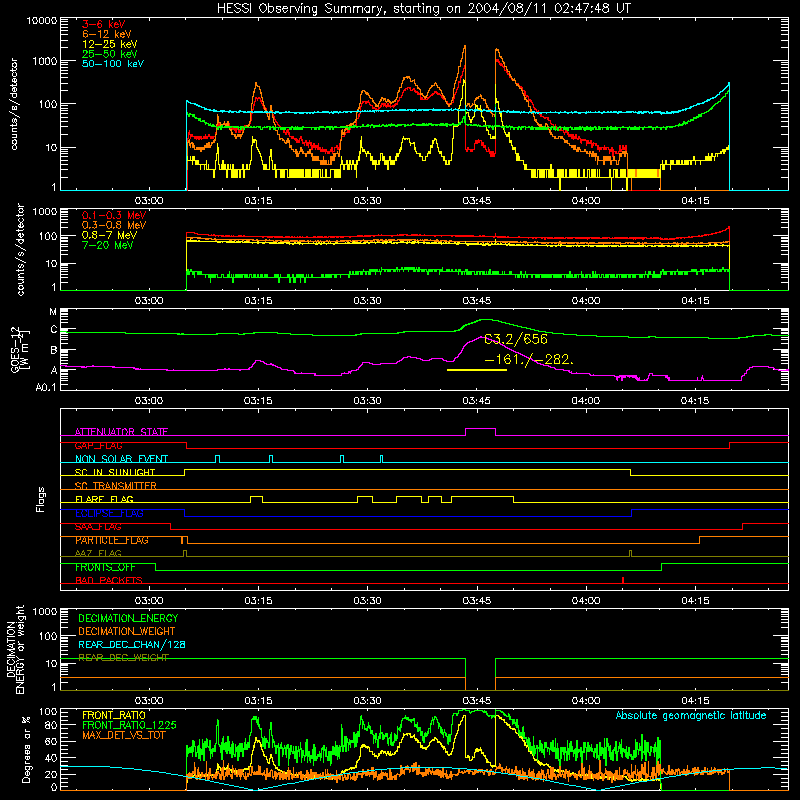This screenshot has width=800, height=800.
Task: Click the SAA_FLAG label
Action: (x=98, y=526)
